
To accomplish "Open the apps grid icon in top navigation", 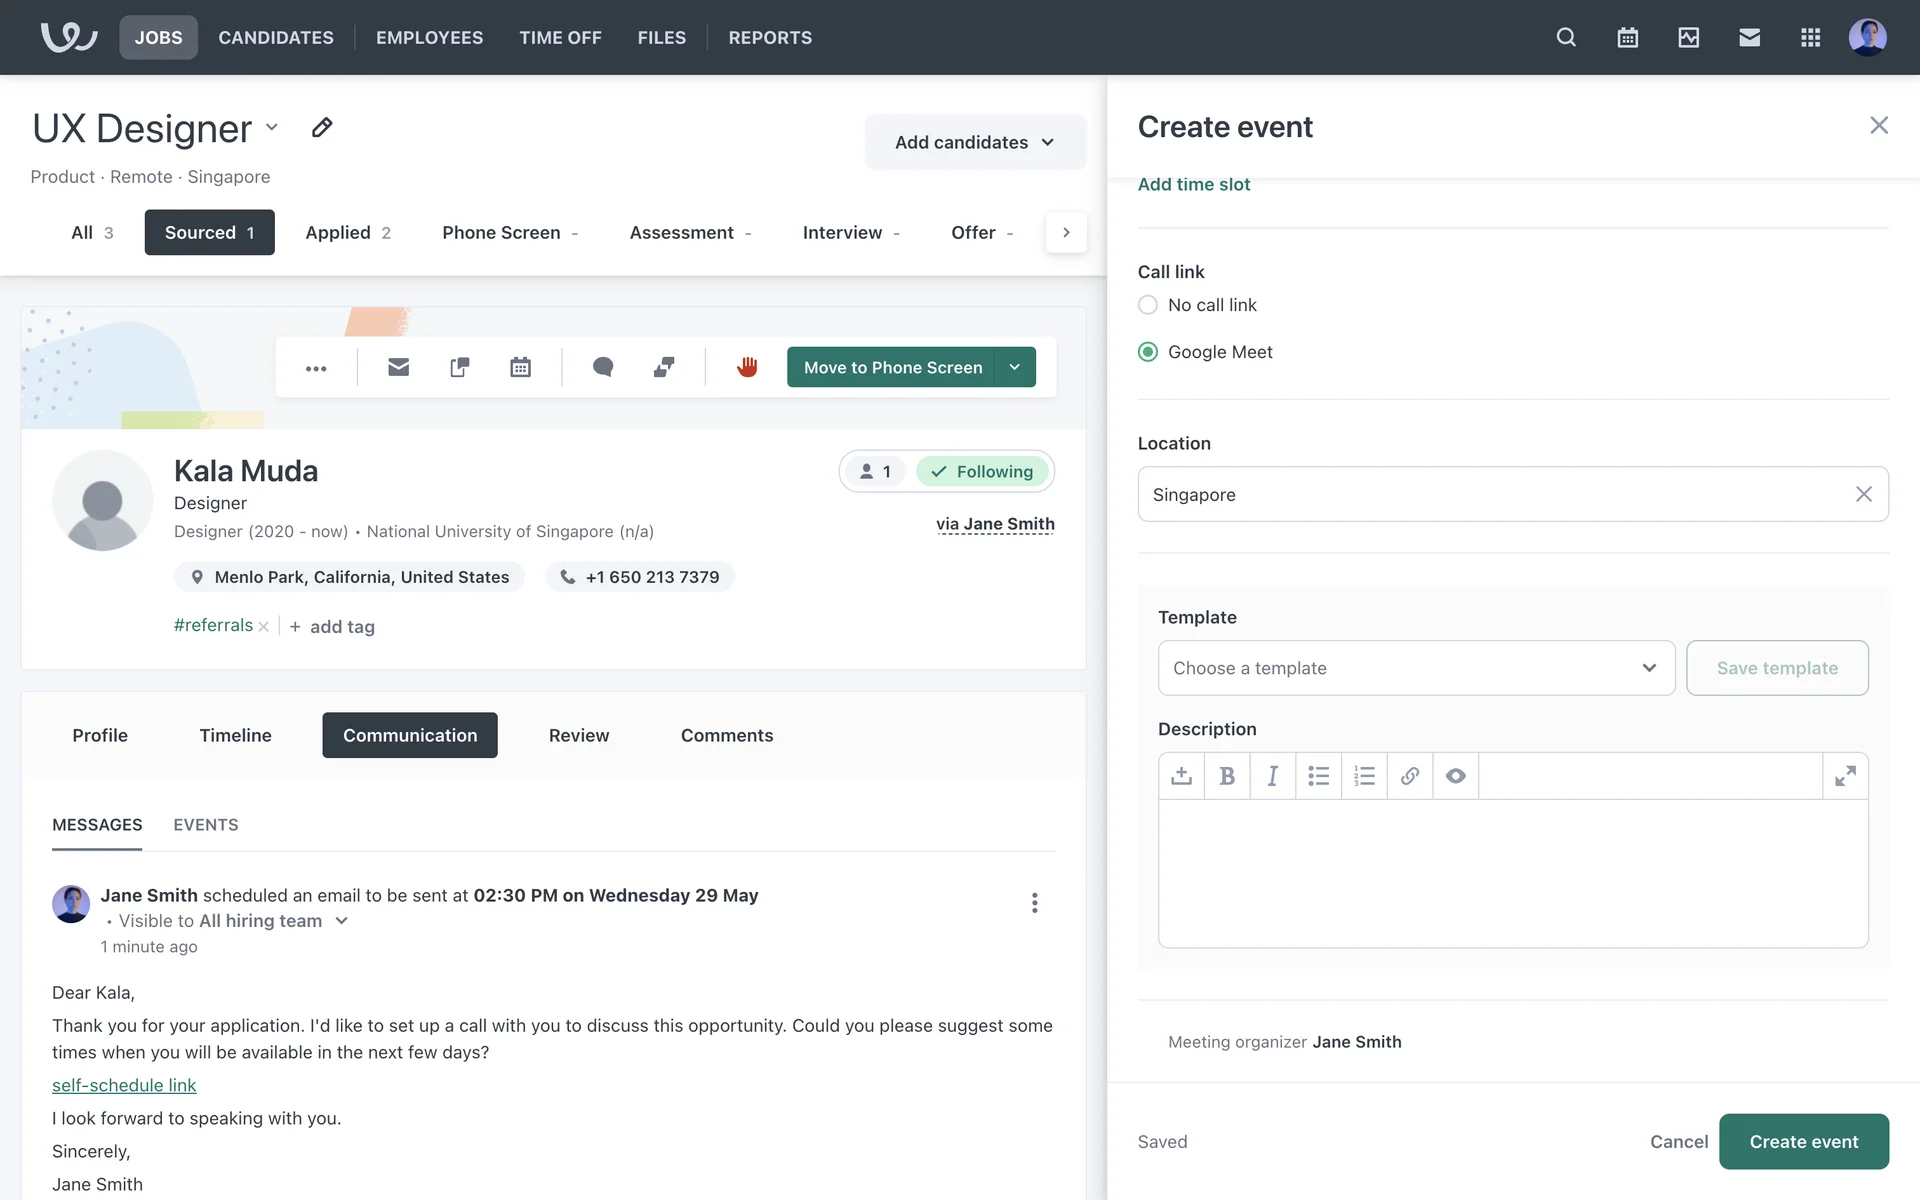I will click(x=1810, y=37).
